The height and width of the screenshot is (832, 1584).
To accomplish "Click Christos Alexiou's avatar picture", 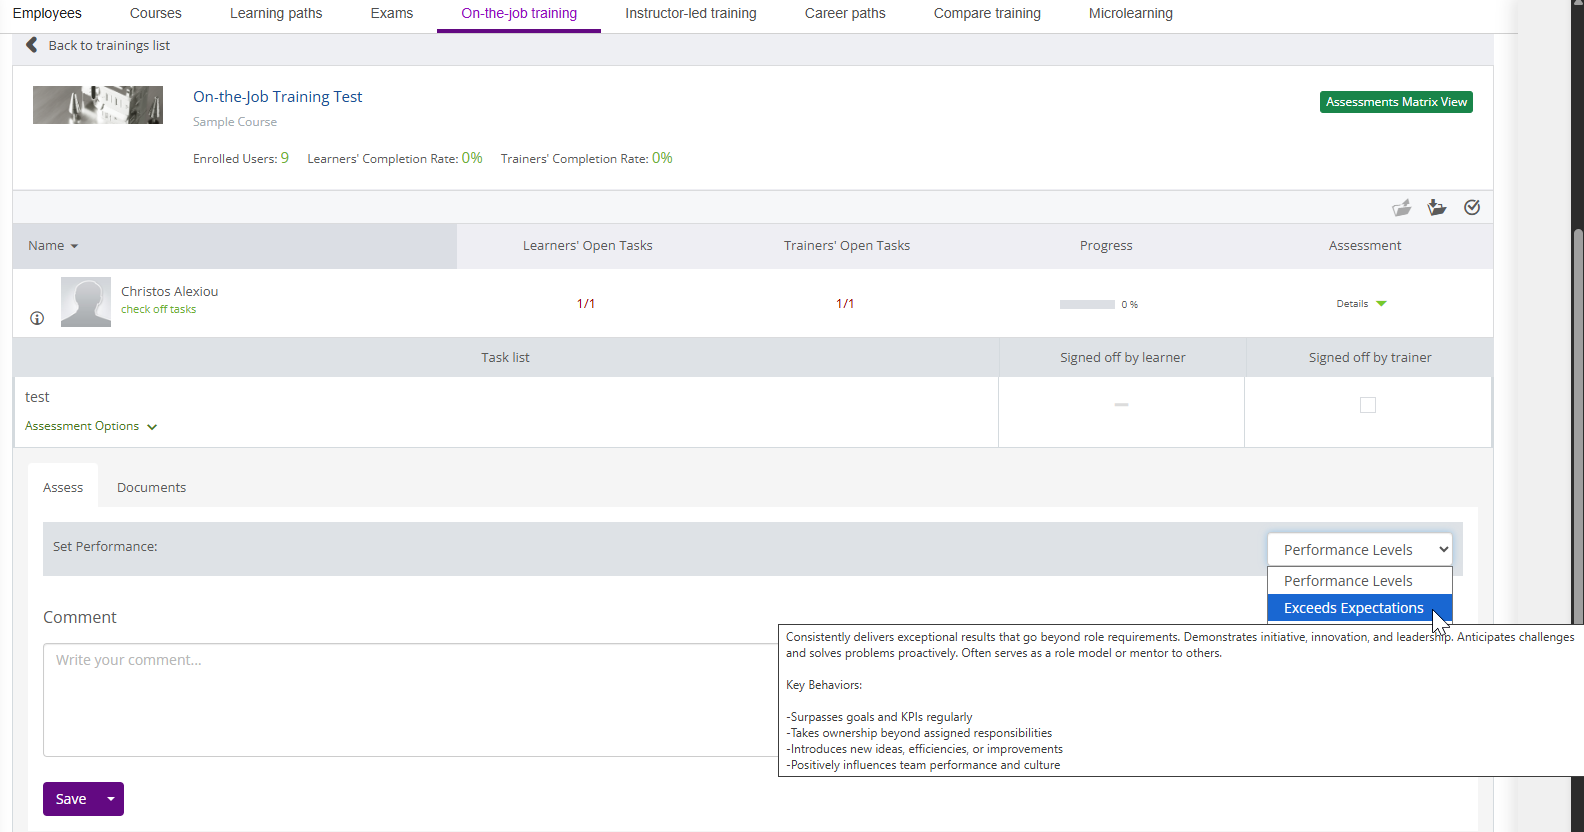I will (86, 302).
